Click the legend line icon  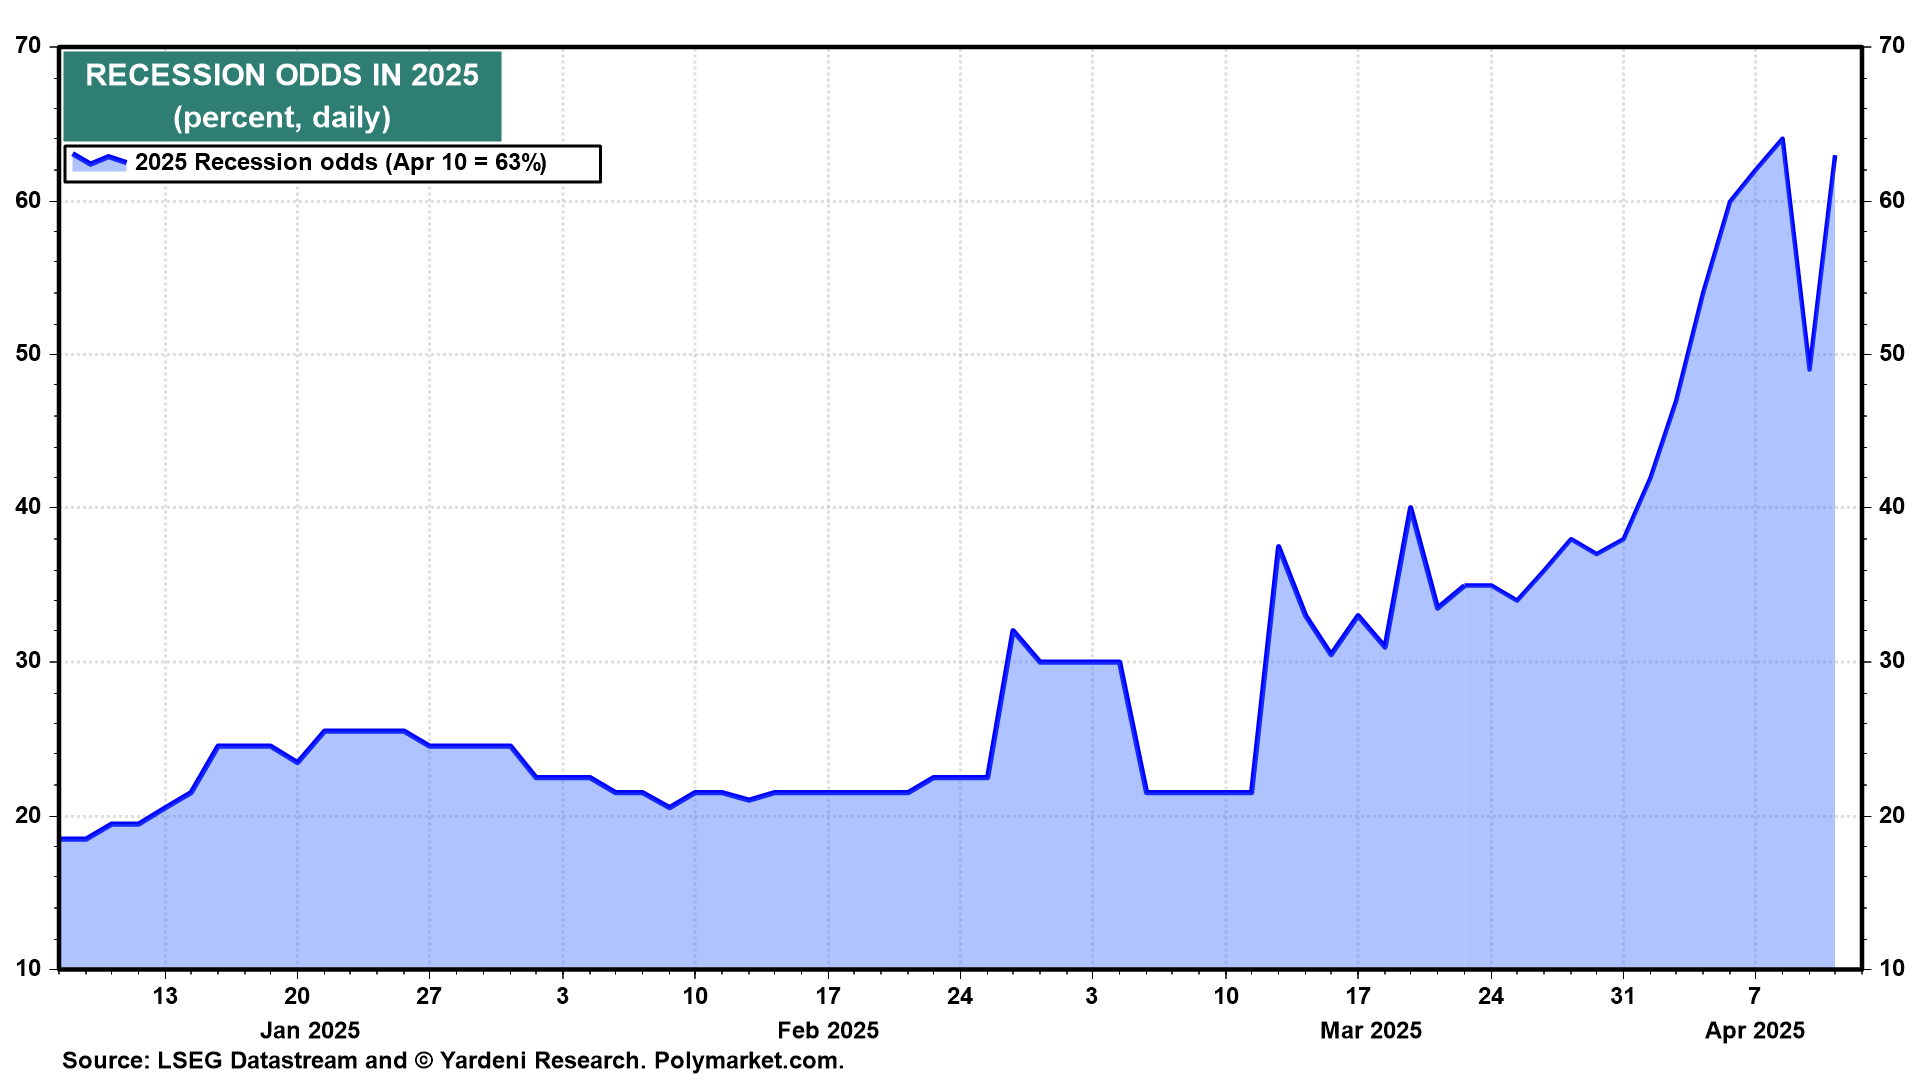coord(99,161)
